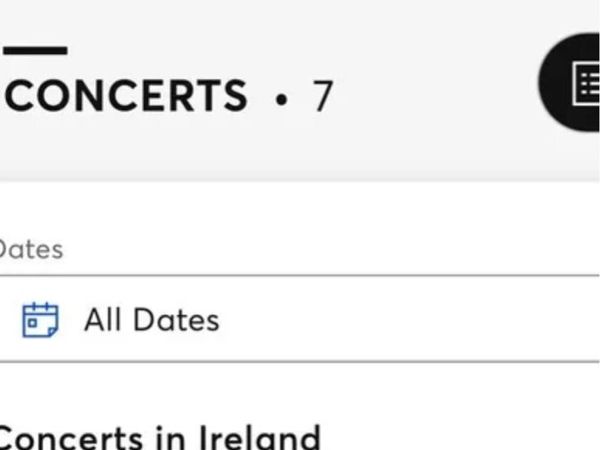Select the Dates filter label
The height and width of the screenshot is (450, 600).
pyautogui.click(x=31, y=250)
